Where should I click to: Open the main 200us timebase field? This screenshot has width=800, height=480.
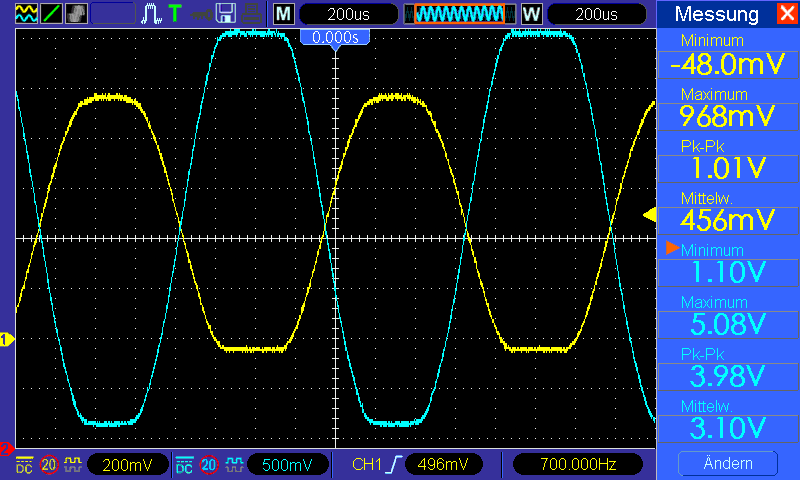347,14
